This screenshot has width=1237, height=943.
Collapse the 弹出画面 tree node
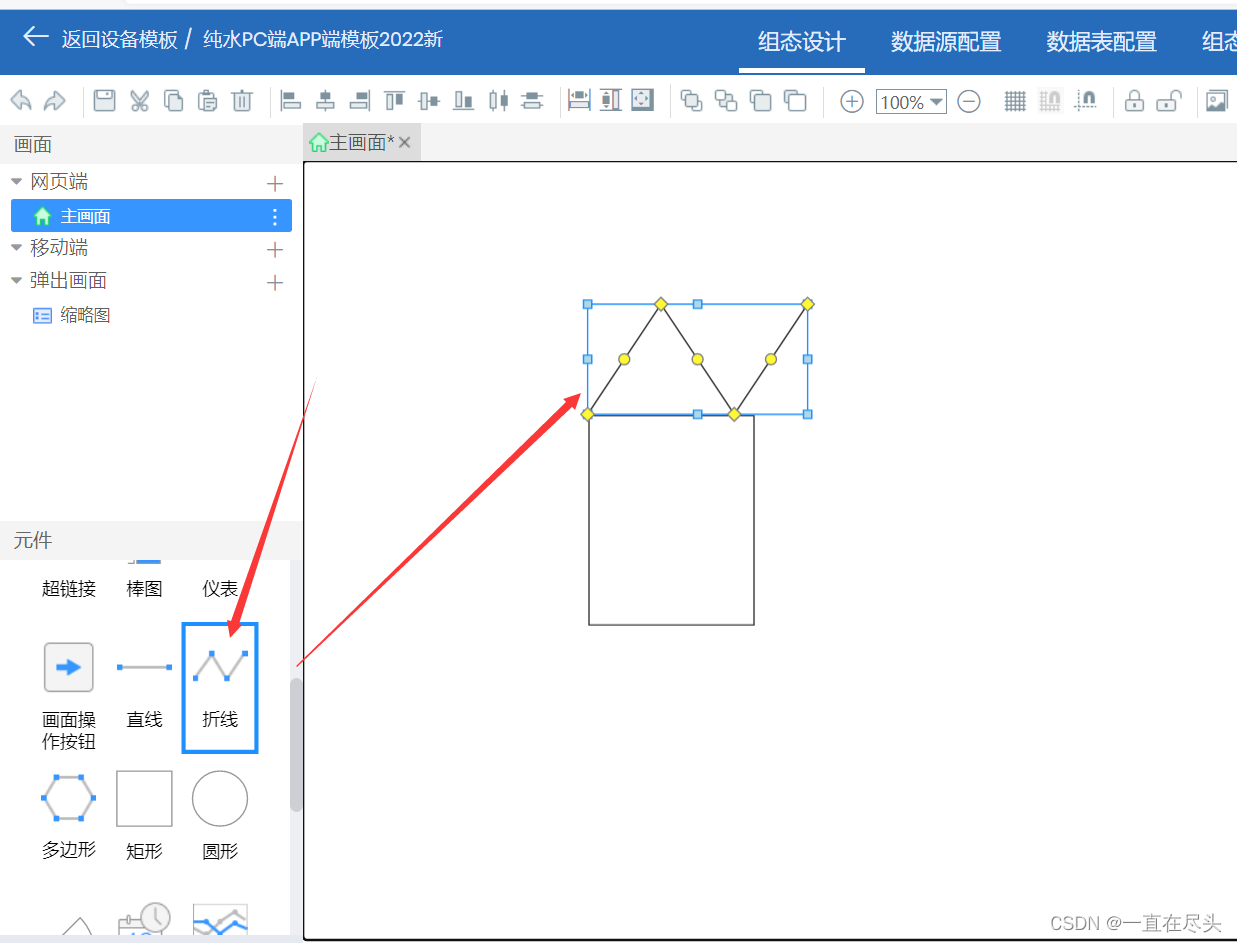(x=16, y=281)
